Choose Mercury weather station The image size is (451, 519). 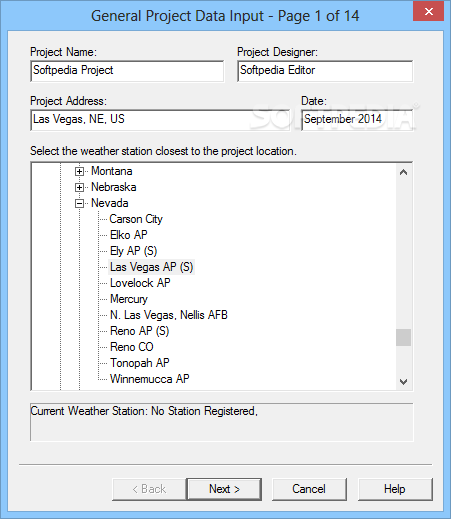(129, 299)
